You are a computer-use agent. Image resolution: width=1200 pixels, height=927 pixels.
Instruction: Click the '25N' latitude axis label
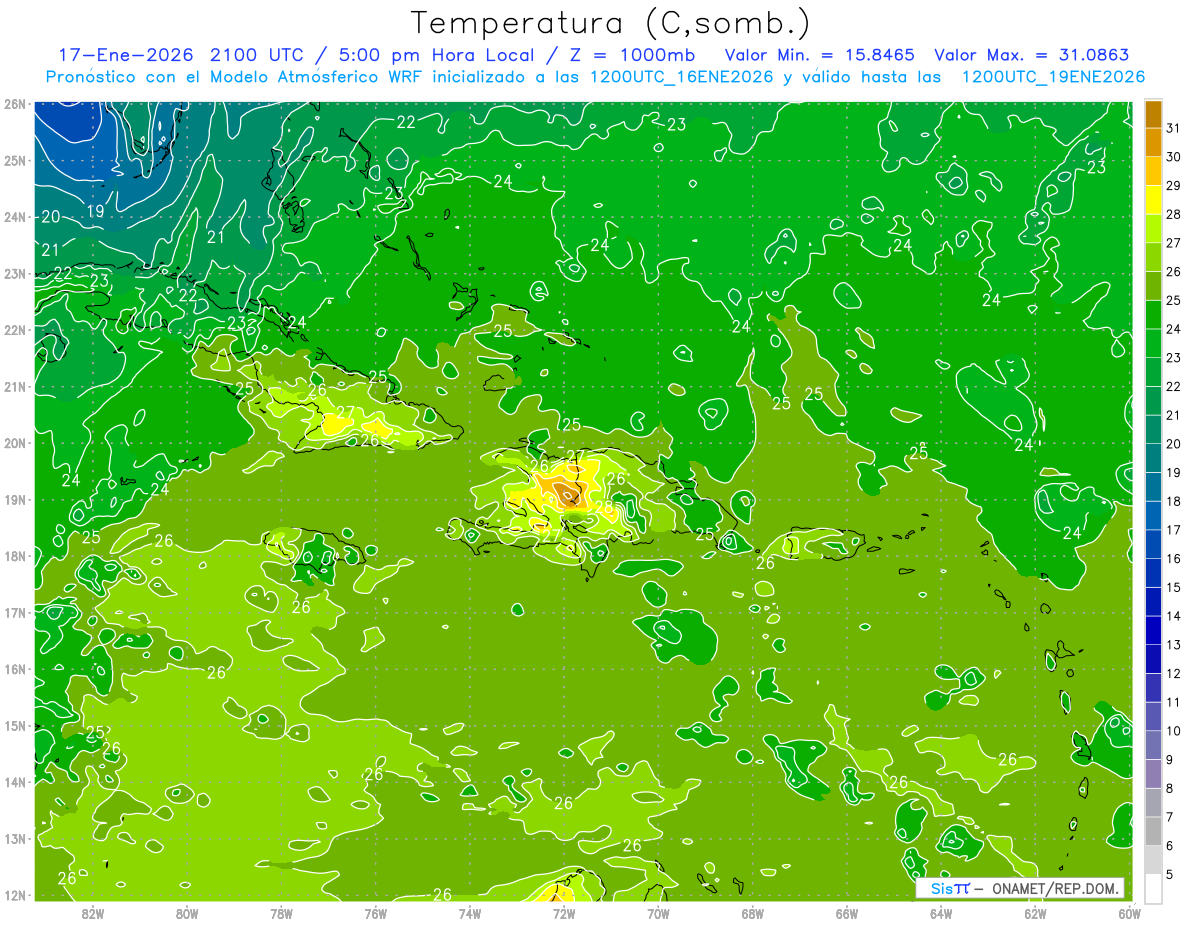coord(15,160)
